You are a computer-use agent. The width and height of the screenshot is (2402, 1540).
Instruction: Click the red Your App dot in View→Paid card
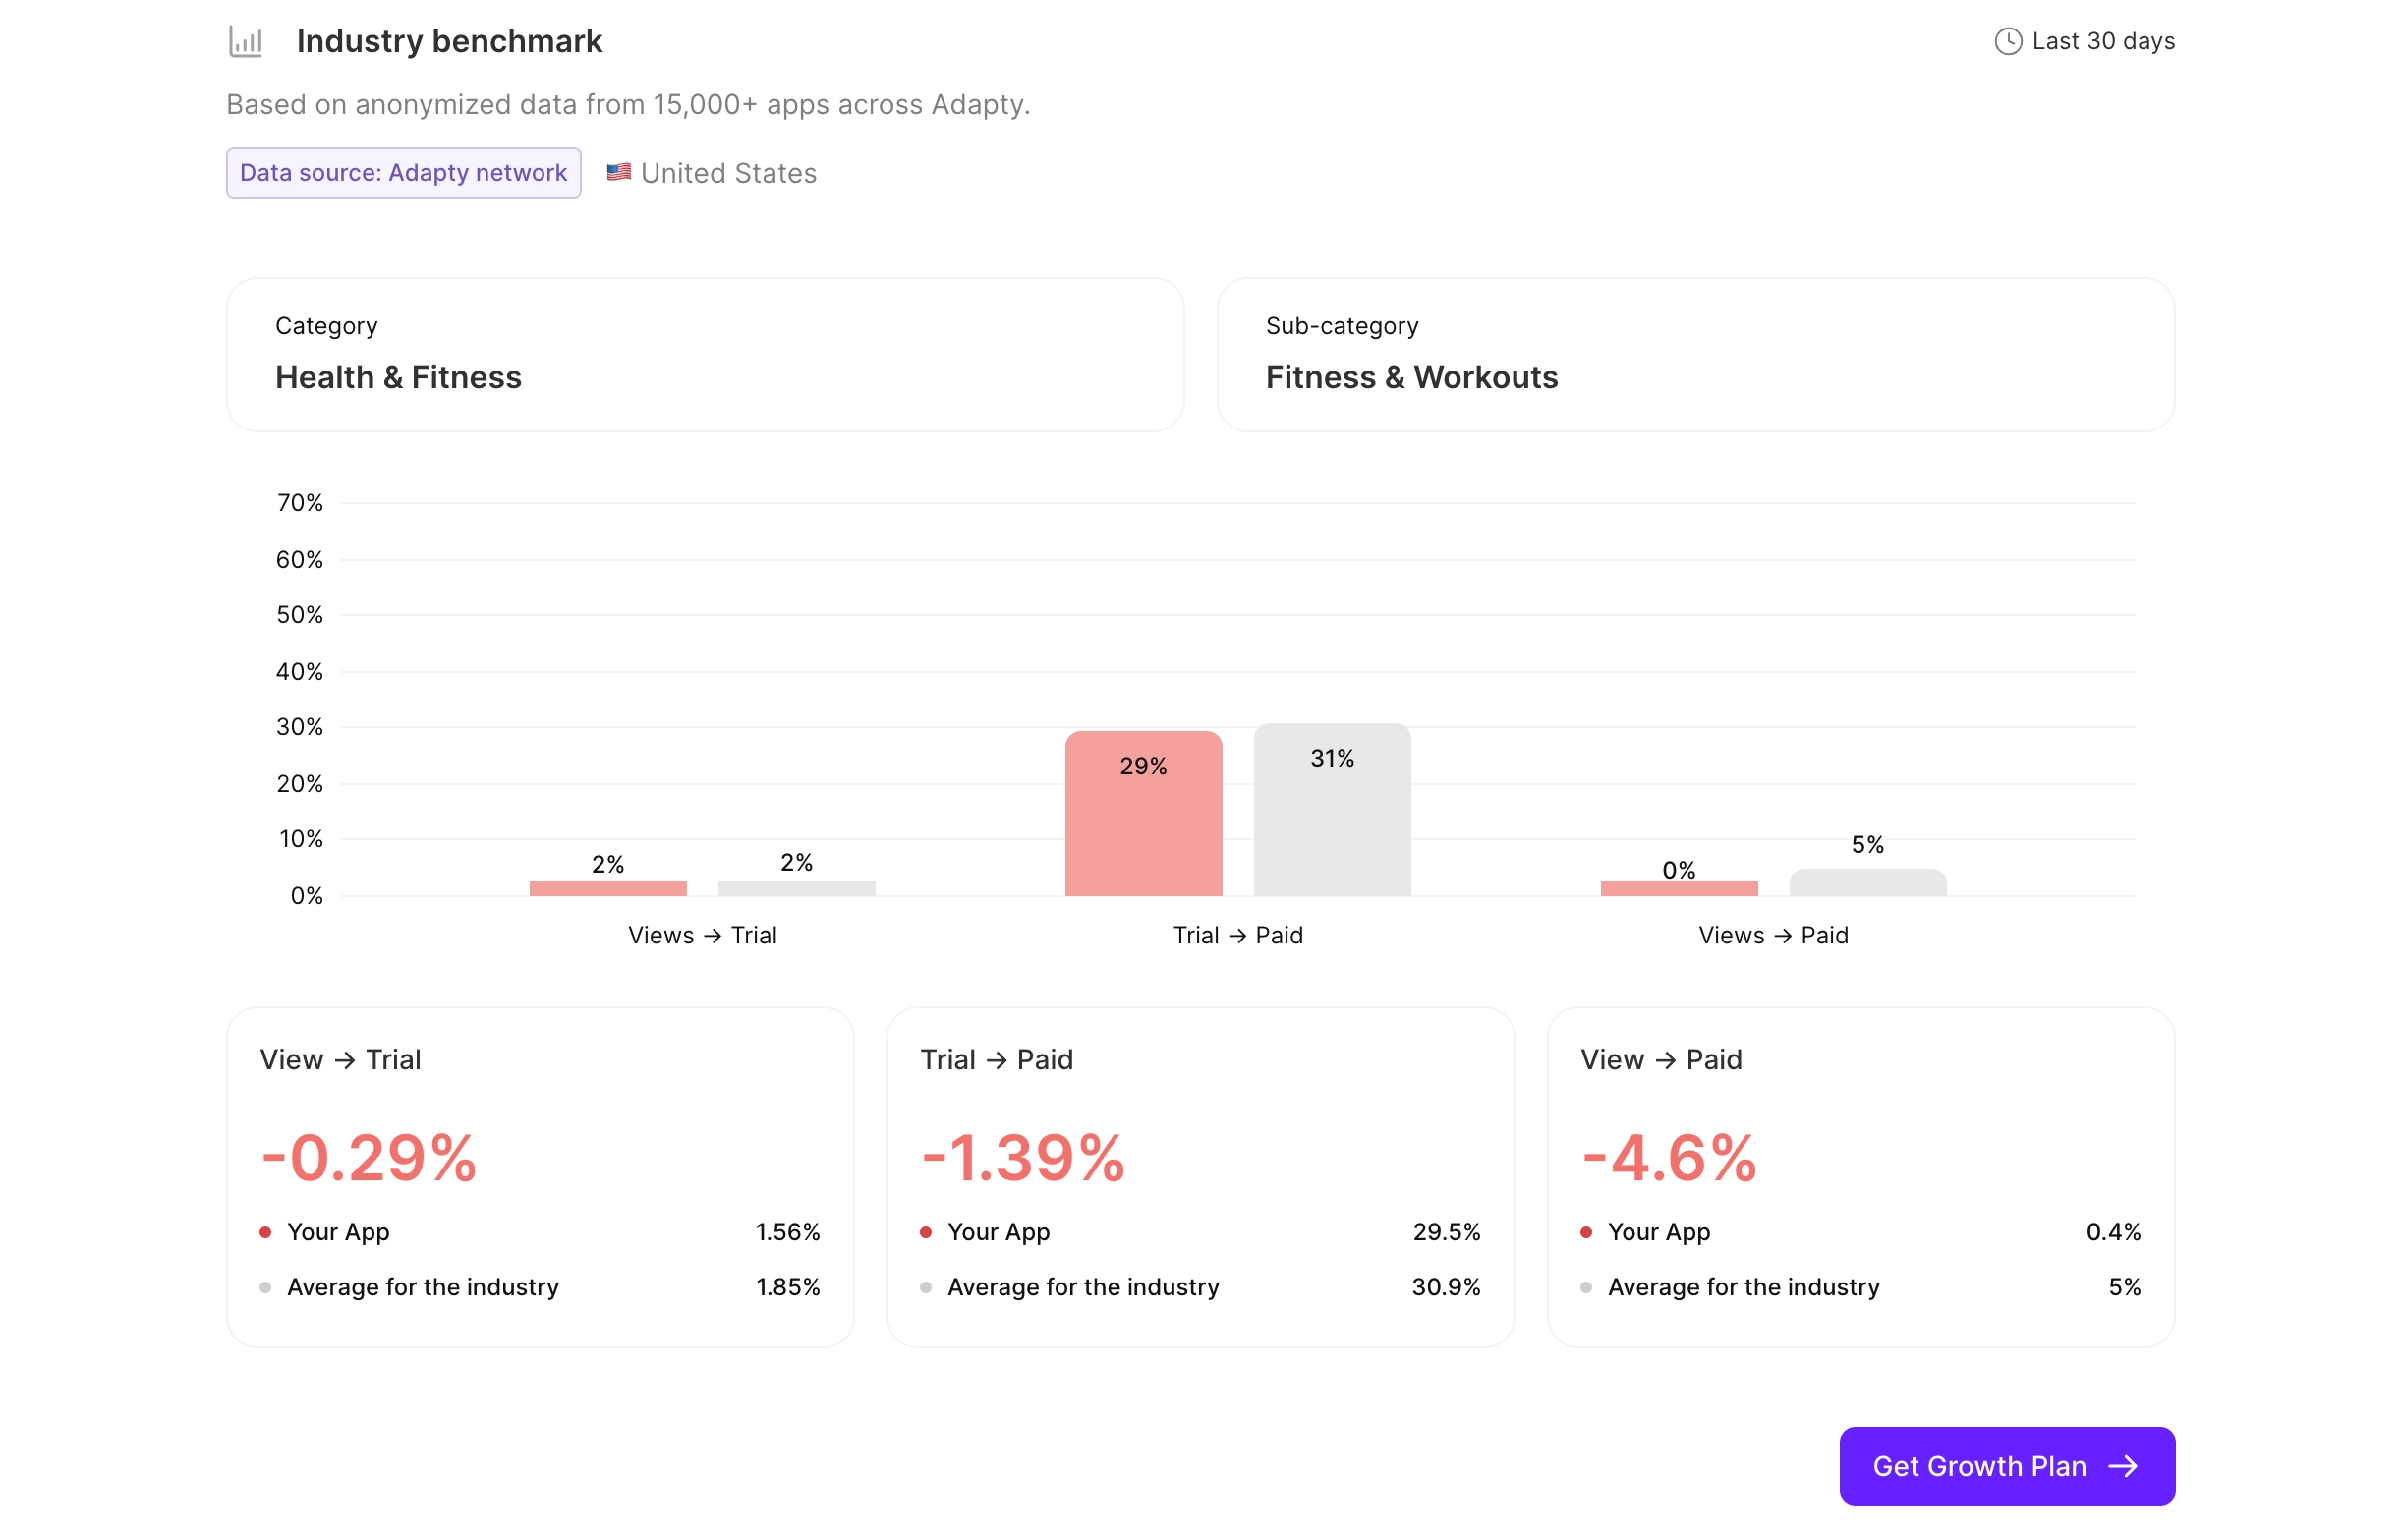coord(1588,1232)
